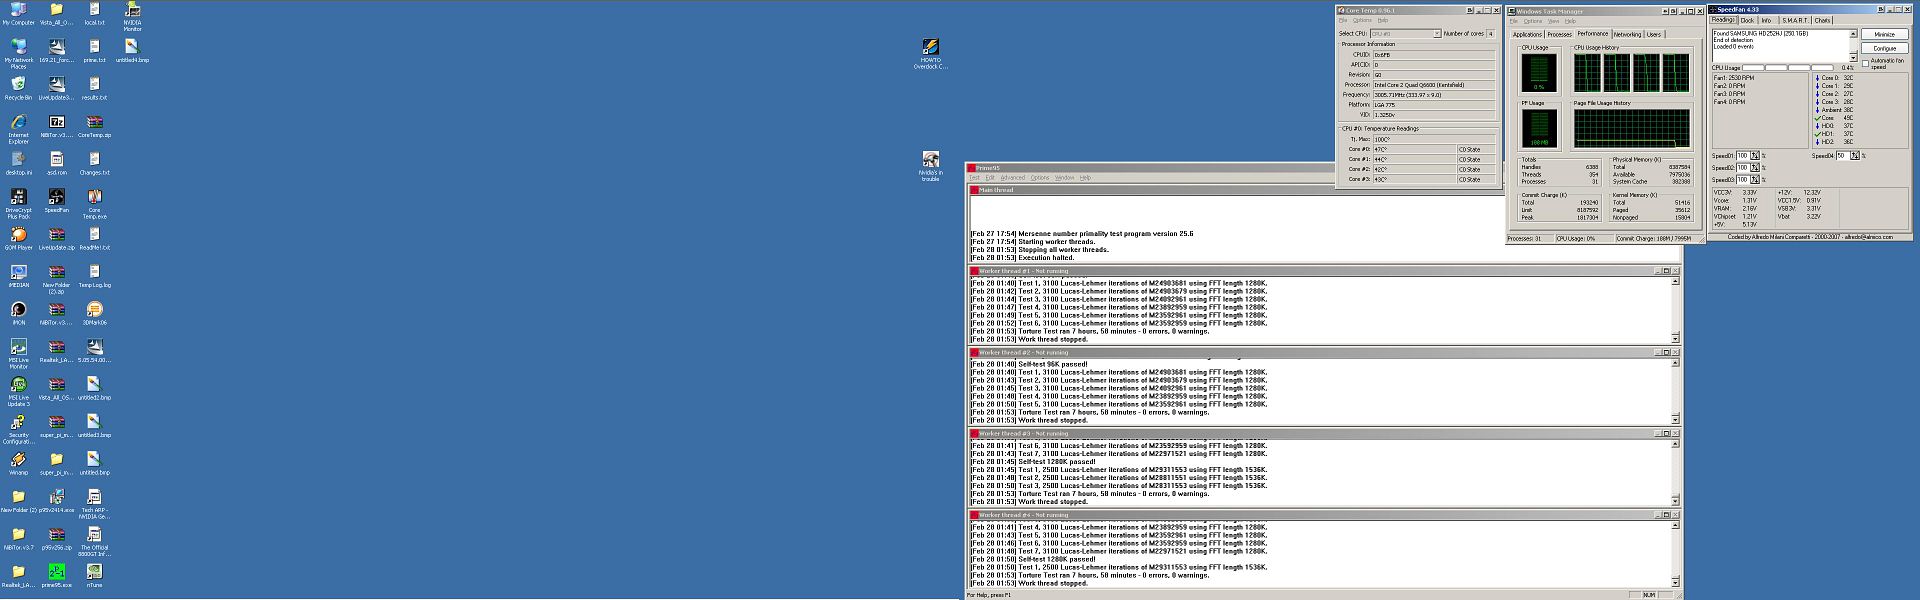This screenshot has height=600, width=1920.
Task: Switch to Processes tab in Task Manager
Action: pyautogui.click(x=1560, y=35)
